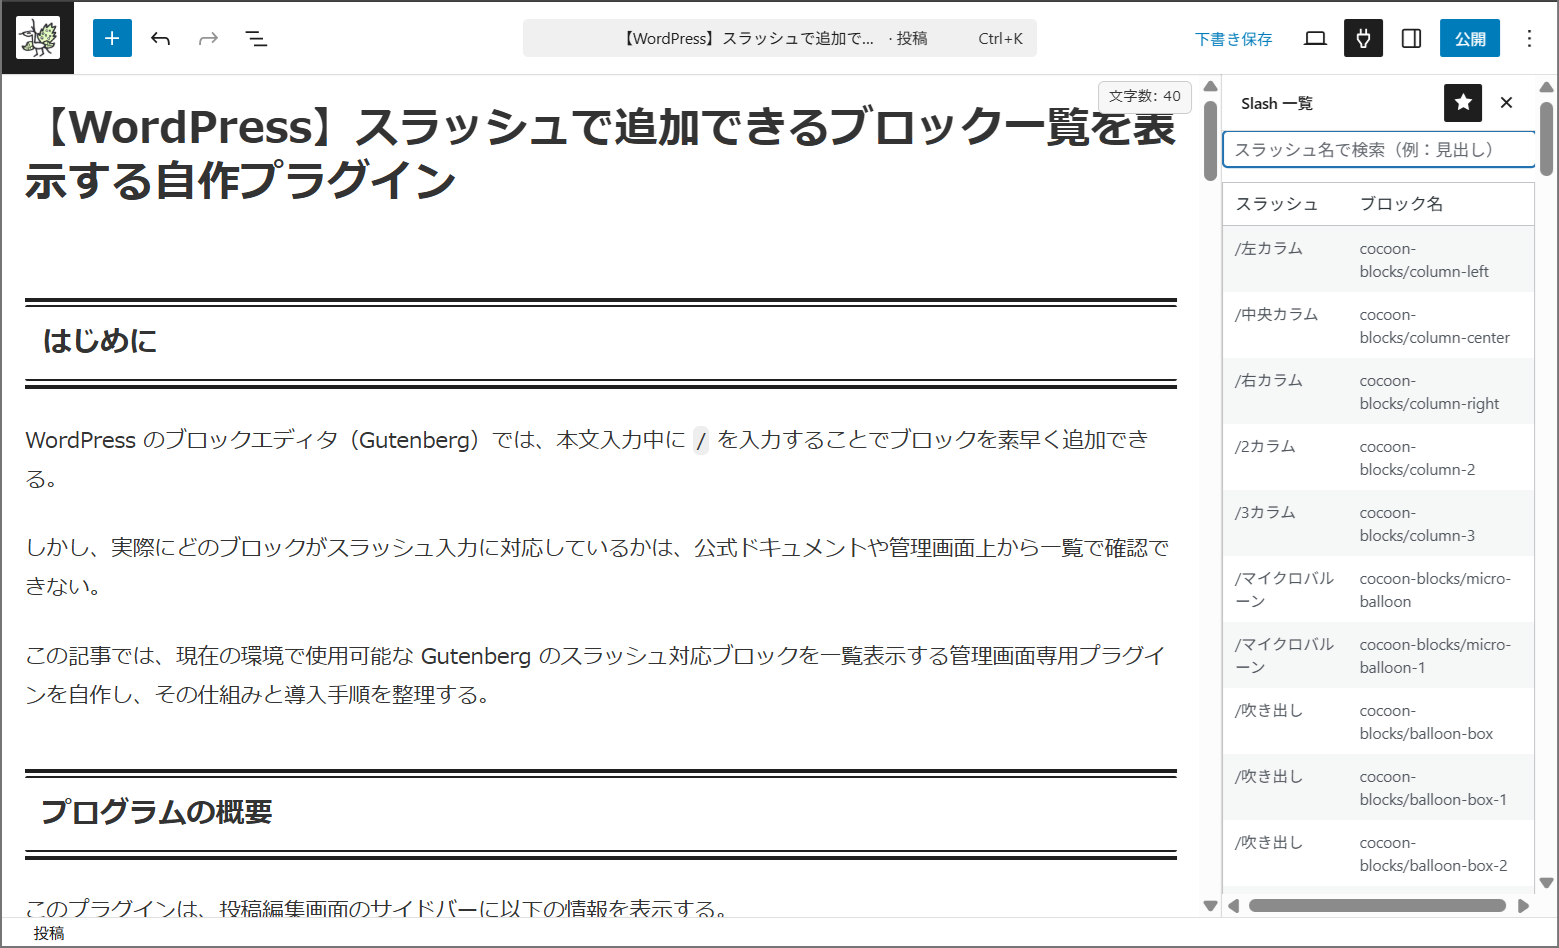Viewport: 1559px width, 948px height.
Task: Open the preview device icon
Action: [1315, 38]
